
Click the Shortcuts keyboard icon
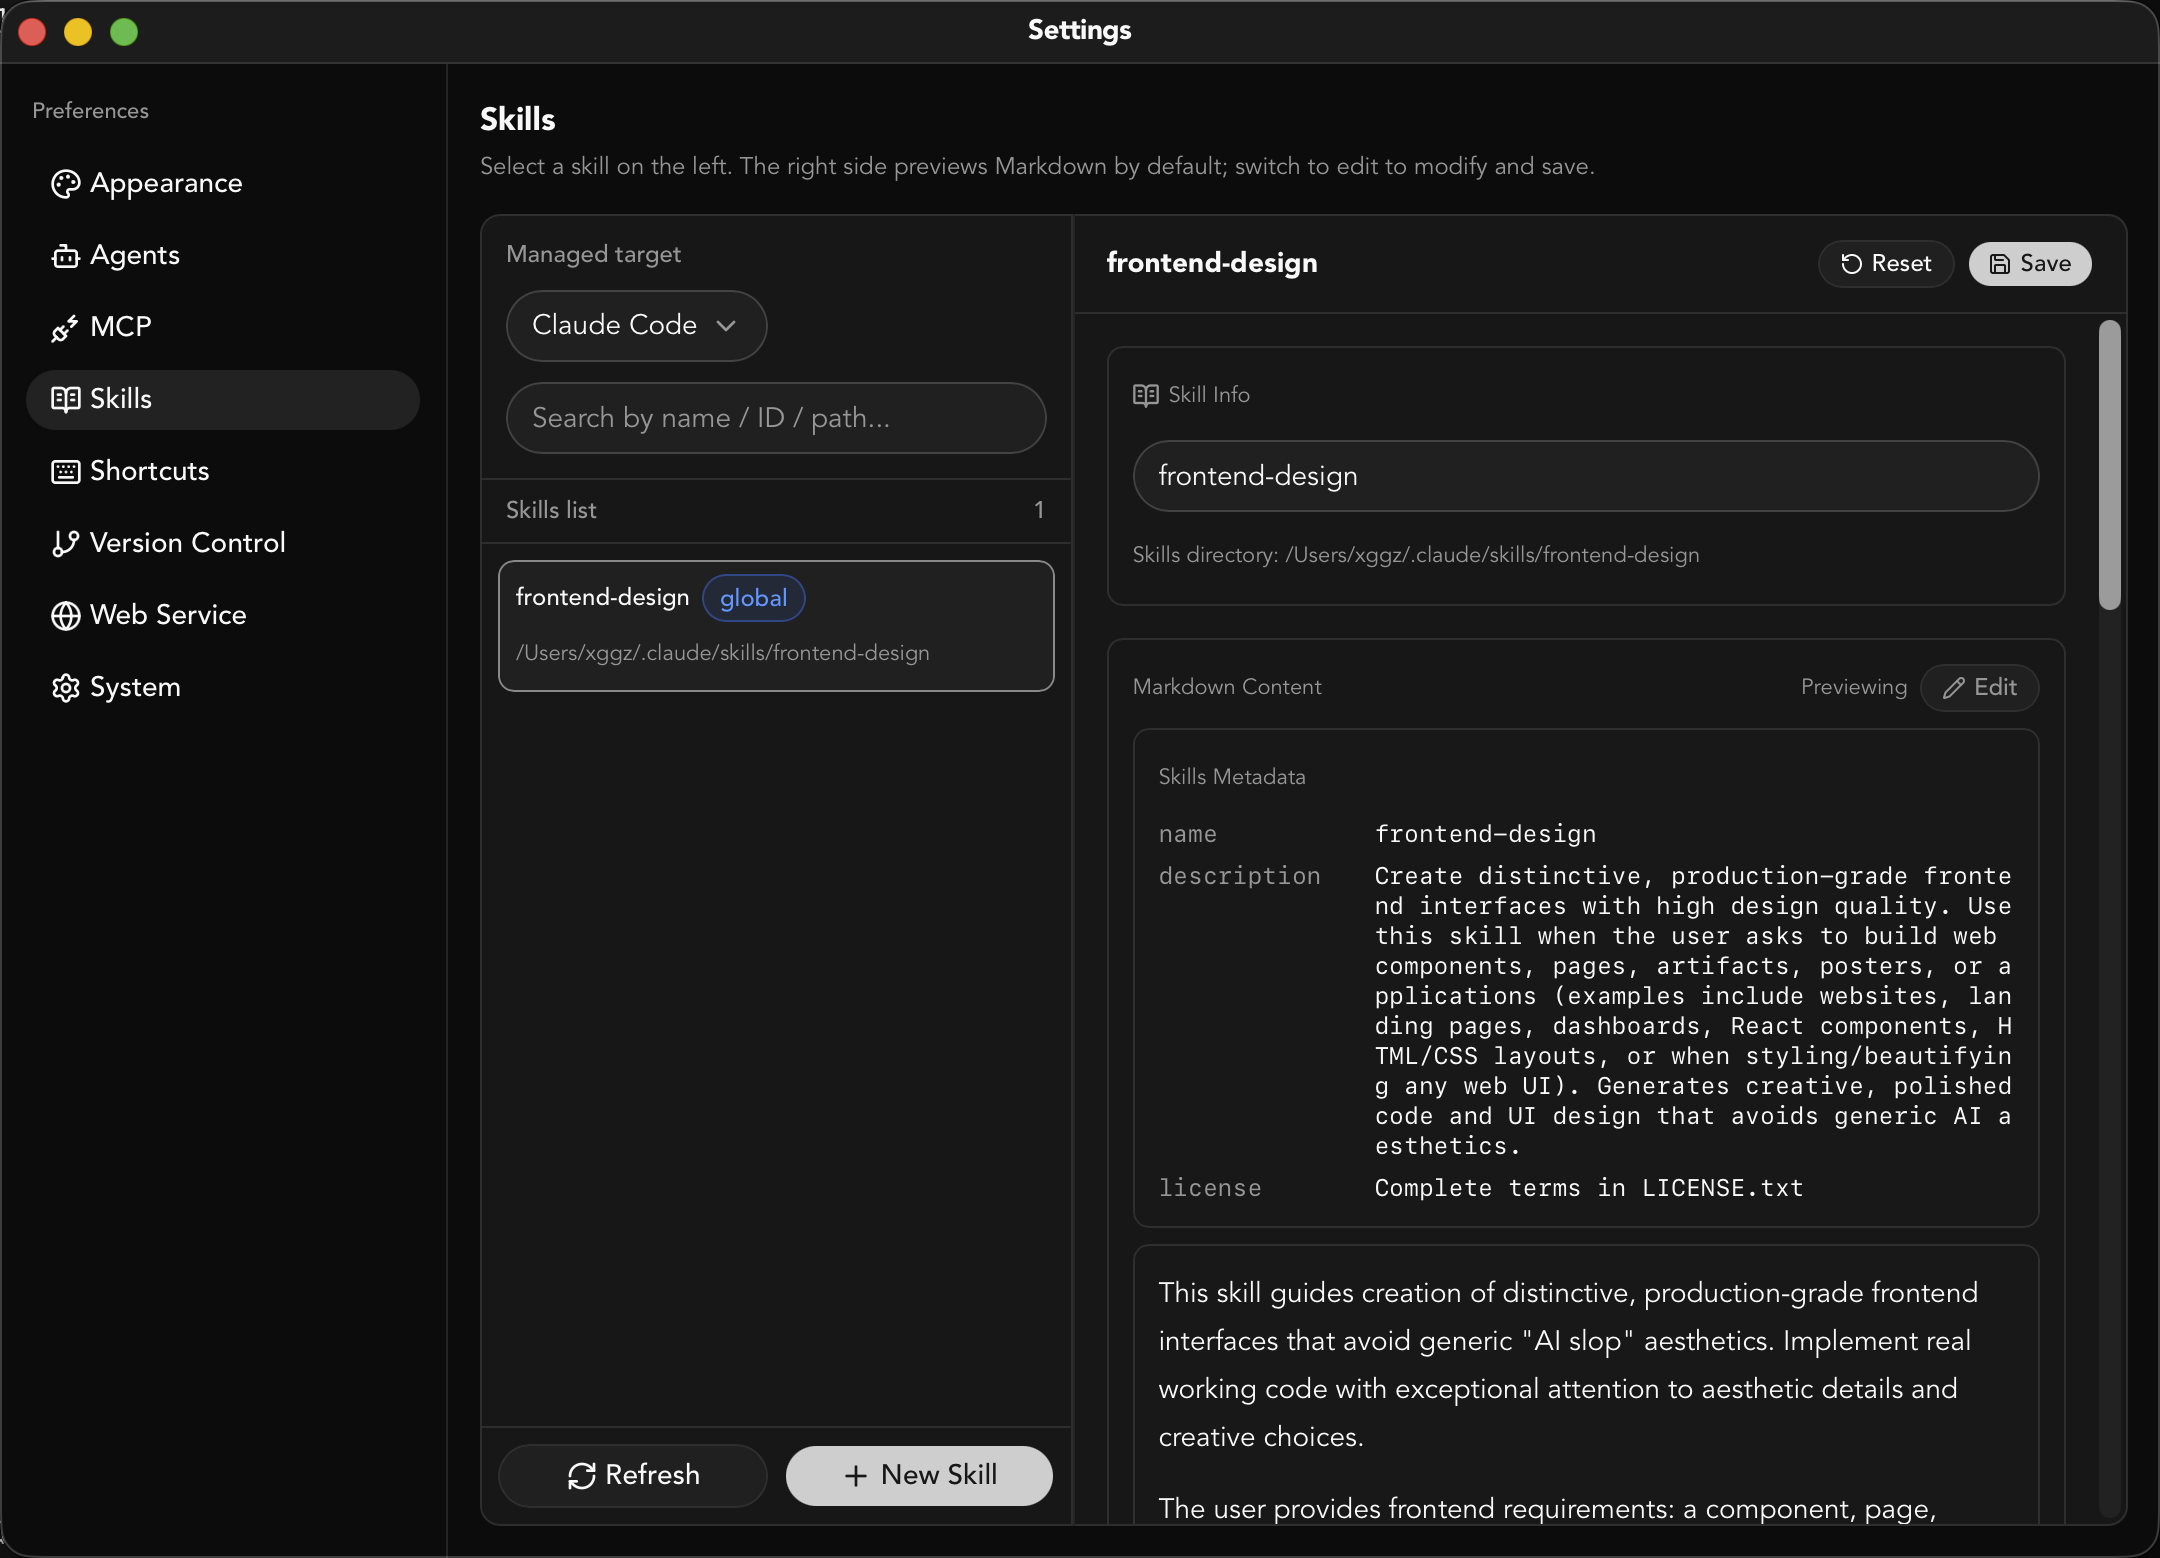click(x=65, y=472)
